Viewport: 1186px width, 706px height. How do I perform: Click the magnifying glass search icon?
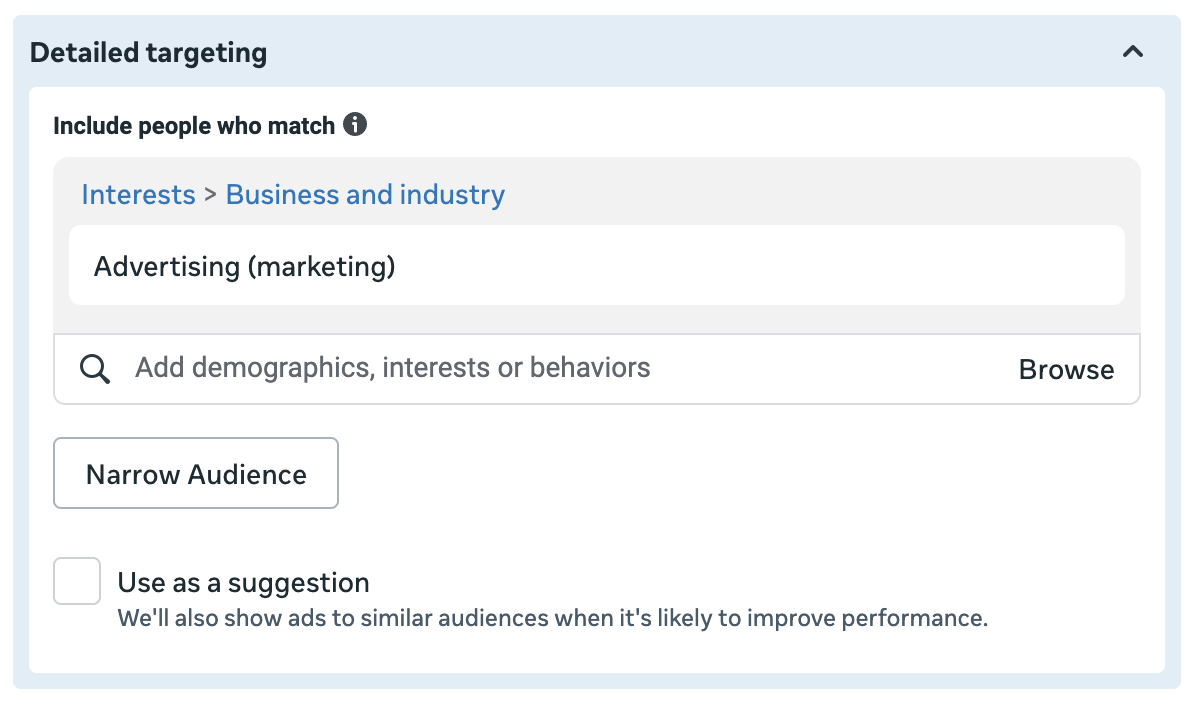tap(95, 369)
